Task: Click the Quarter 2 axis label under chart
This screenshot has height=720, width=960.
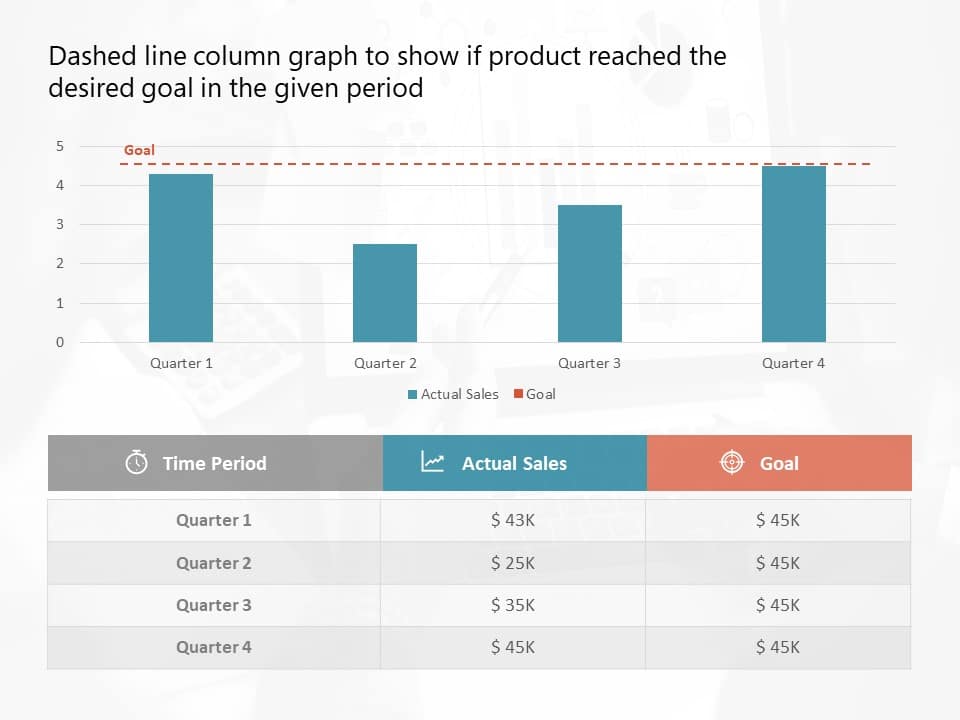Action: [x=385, y=363]
